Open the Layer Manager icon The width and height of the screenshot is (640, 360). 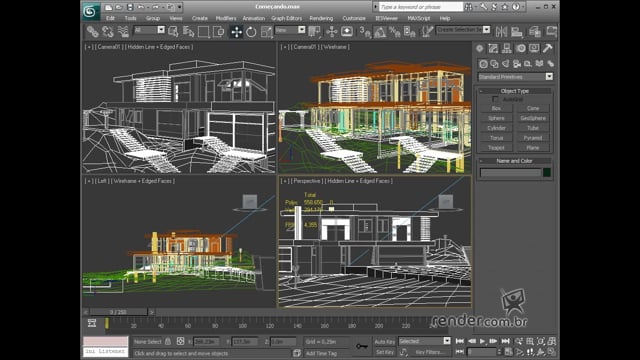tap(535, 31)
